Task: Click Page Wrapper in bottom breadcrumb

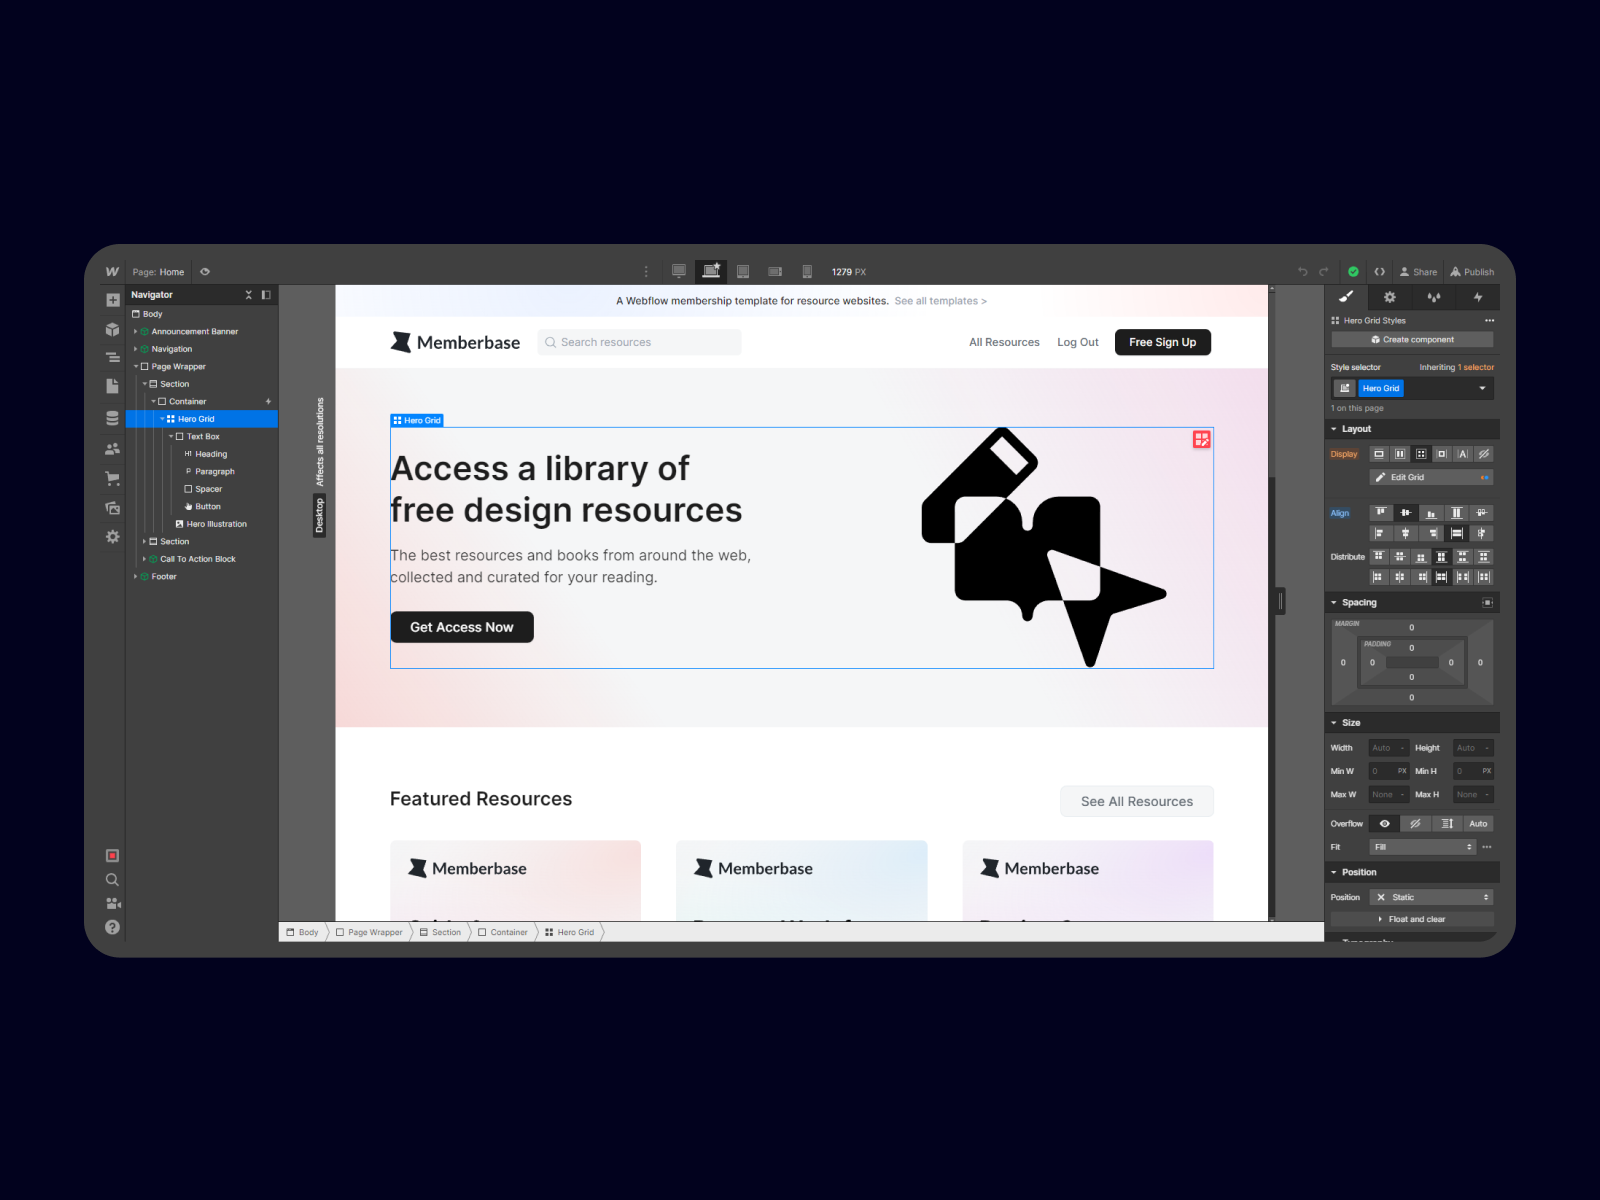Action: tap(369, 932)
